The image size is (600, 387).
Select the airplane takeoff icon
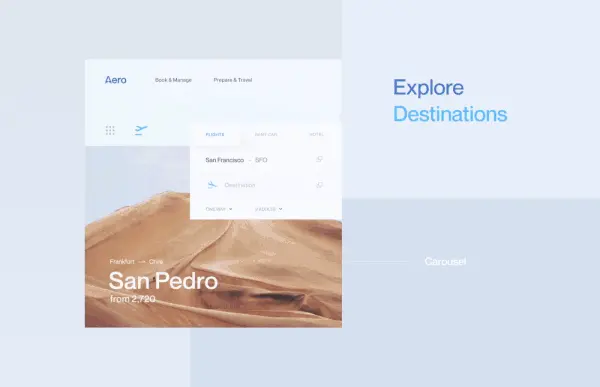[x=141, y=130]
